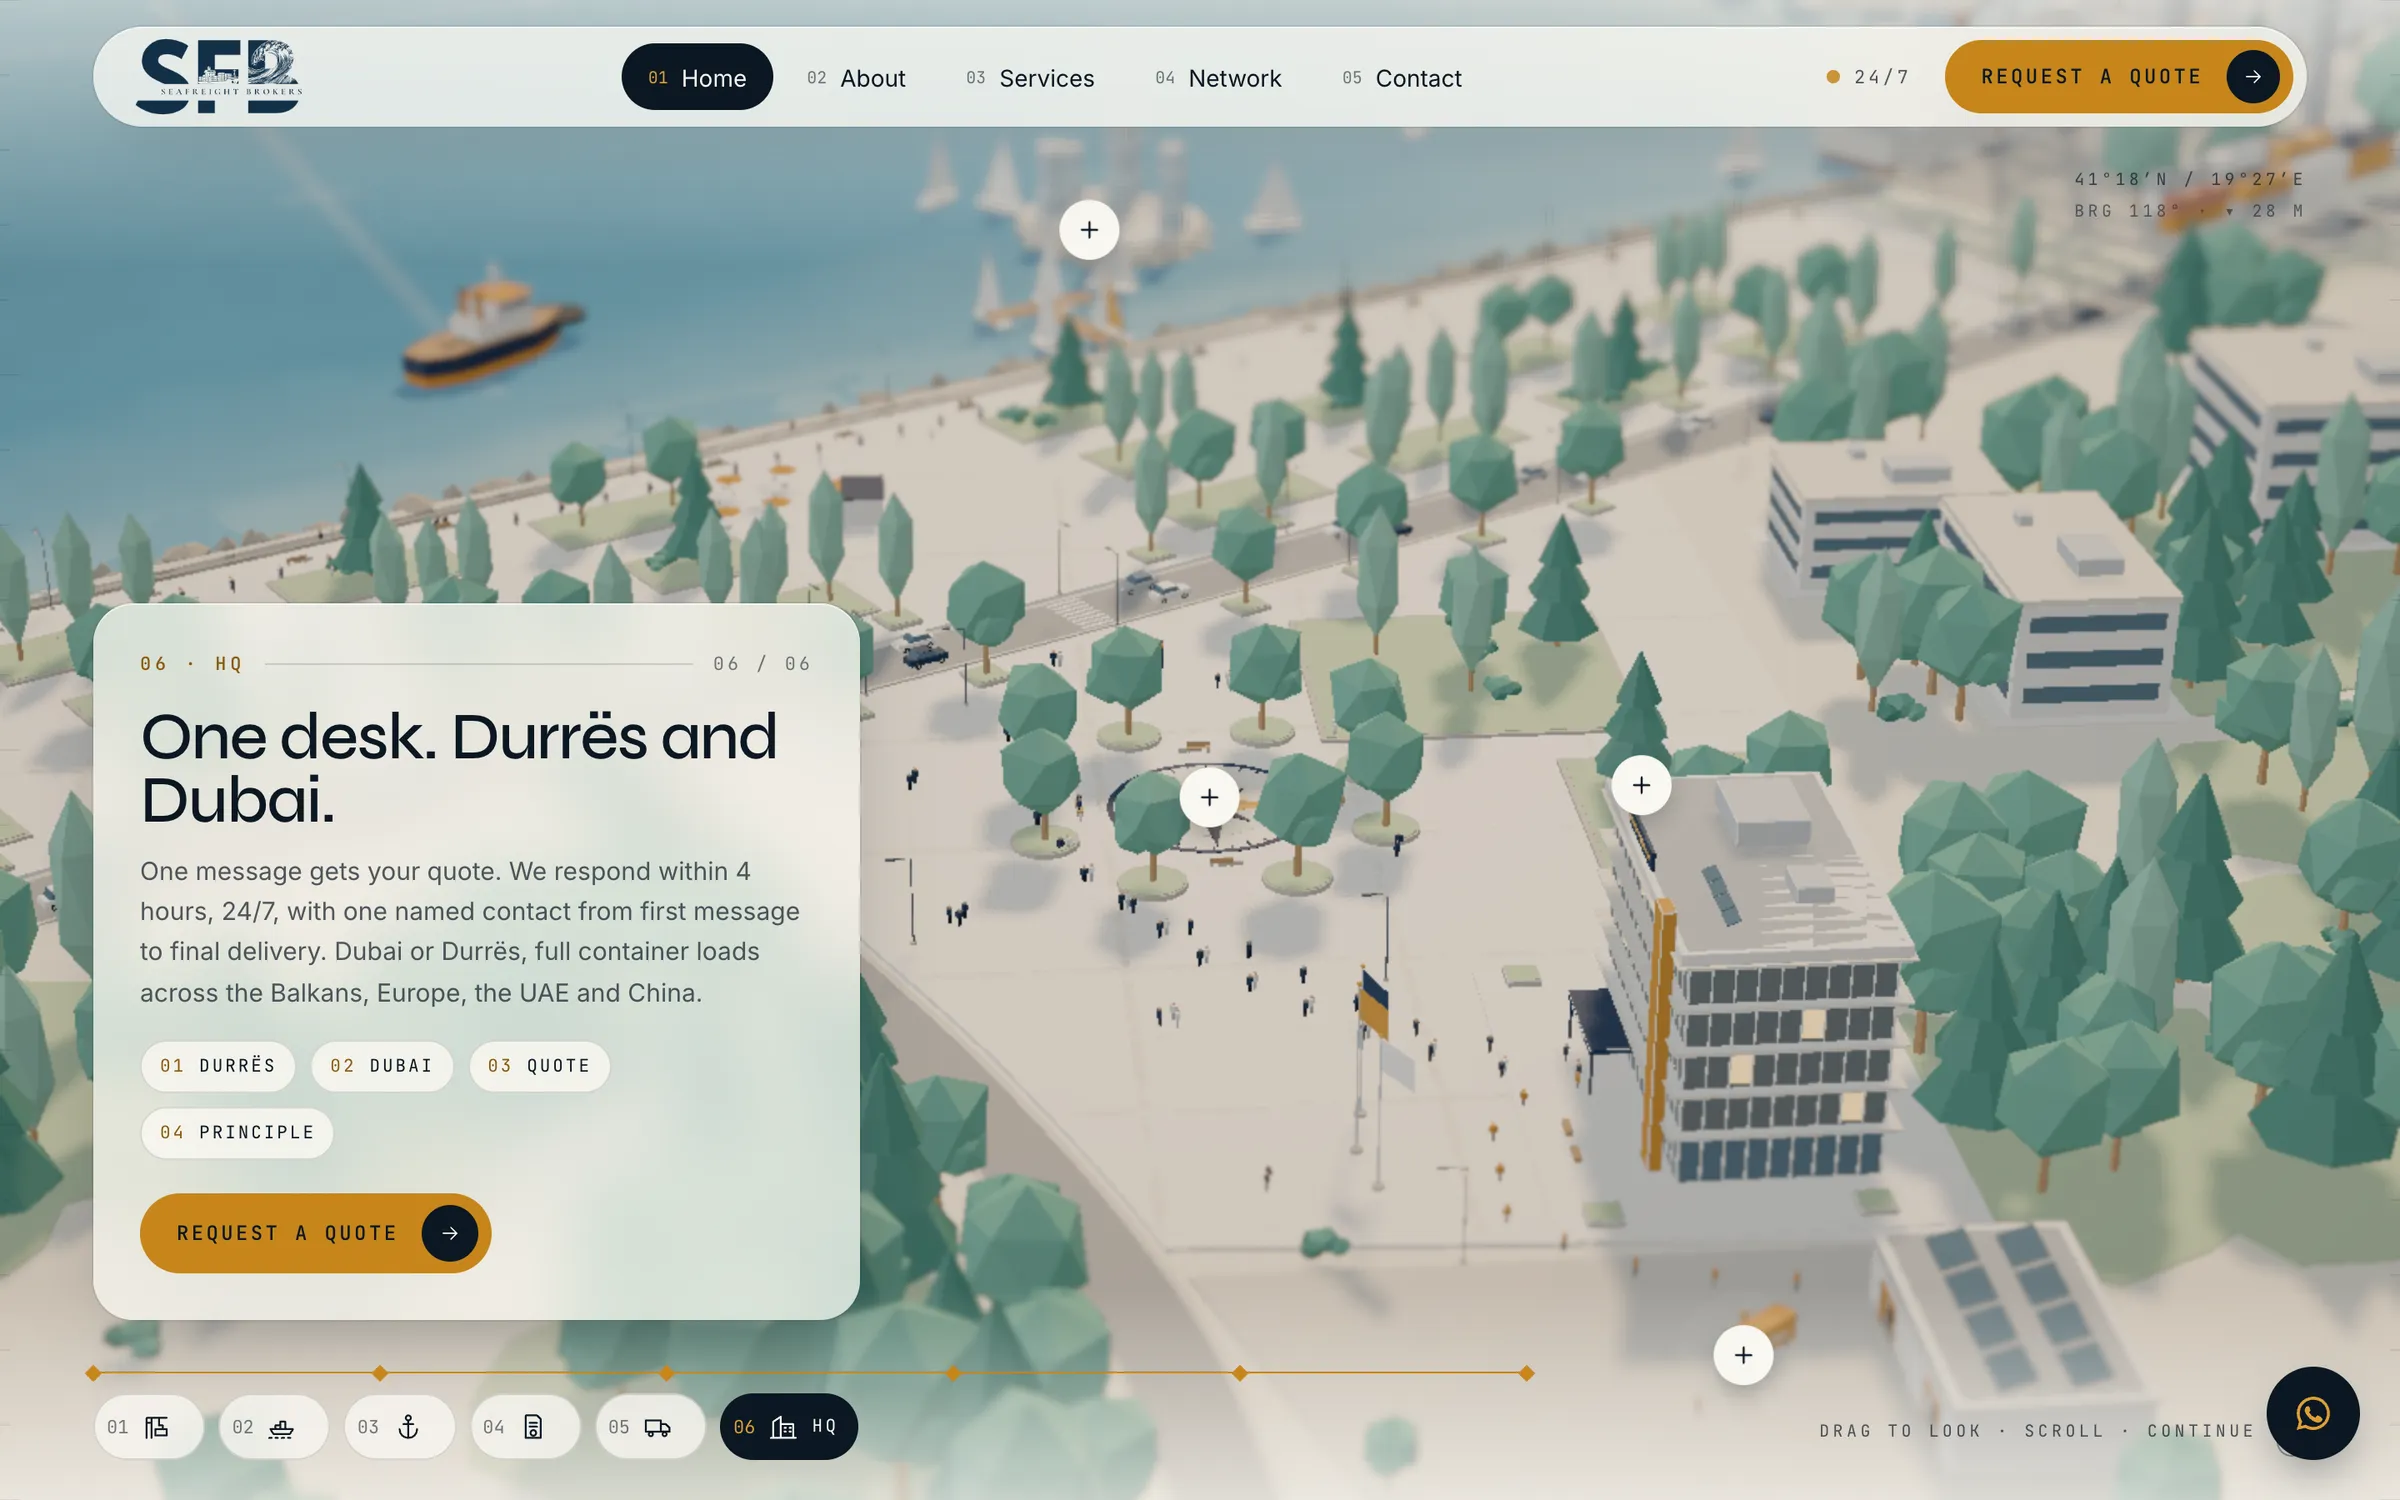Image resolution: width=2400 pixels, height=1500 pixels.
Task: Select the 02 Dubai tag
Action: pyautogui.click(x=382, y=1066)
